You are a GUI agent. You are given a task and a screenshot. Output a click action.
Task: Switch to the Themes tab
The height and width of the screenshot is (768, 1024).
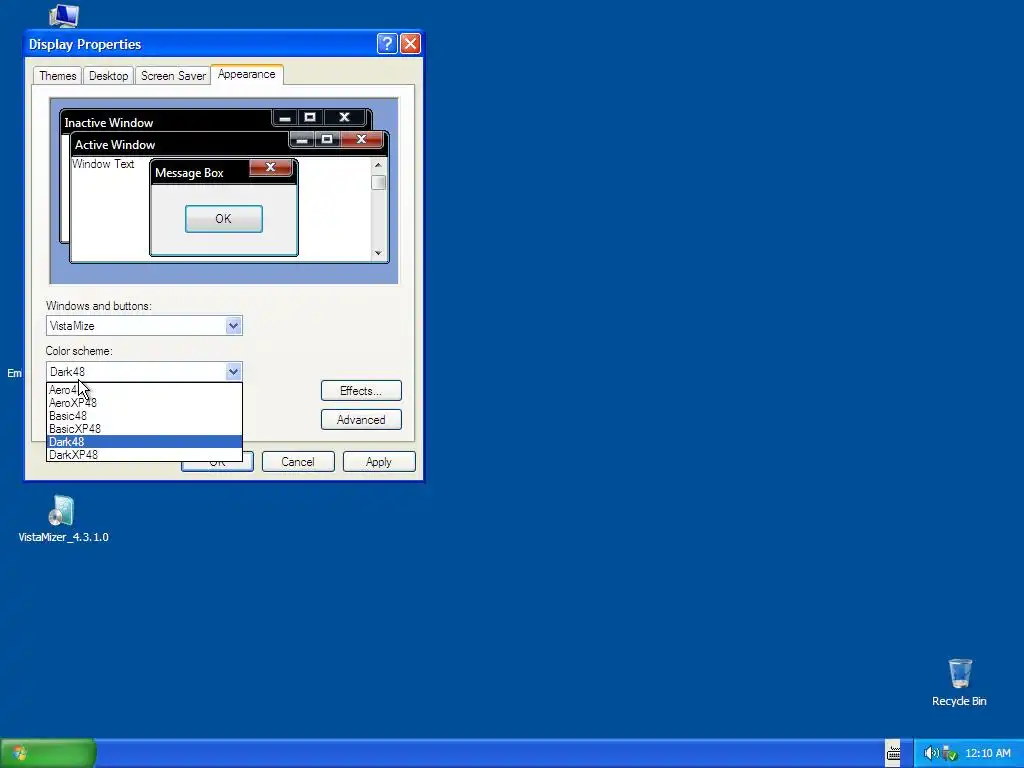(57, 76)
